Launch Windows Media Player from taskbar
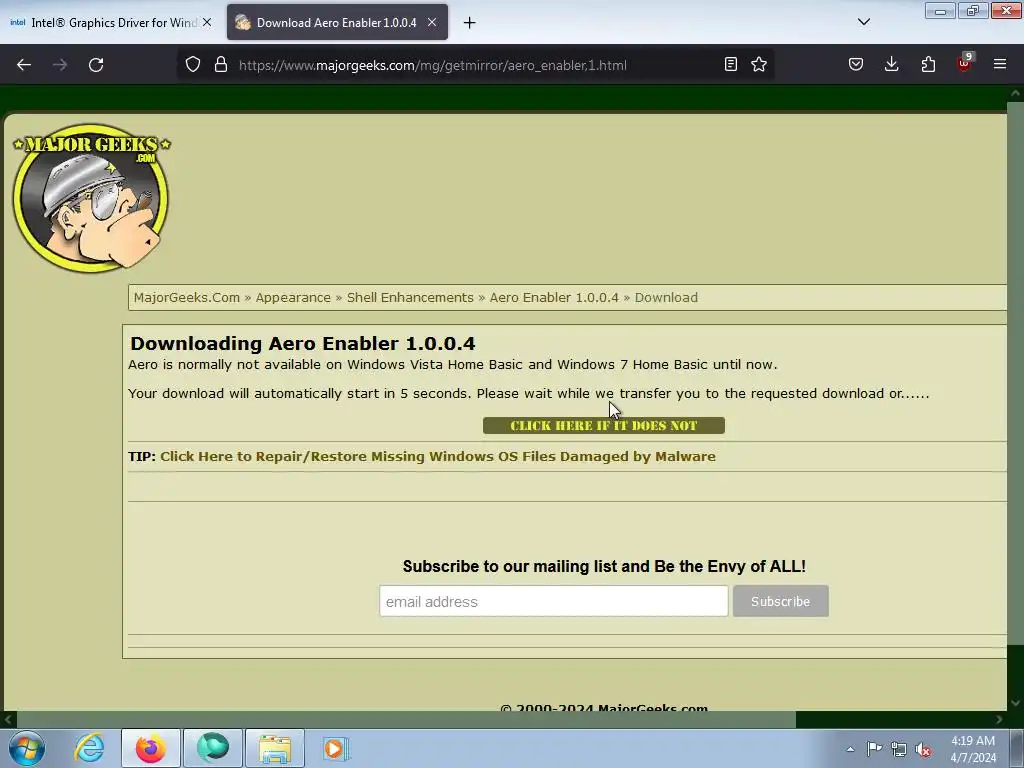This screenshot has width=1024, height=768. click(336, 748)
